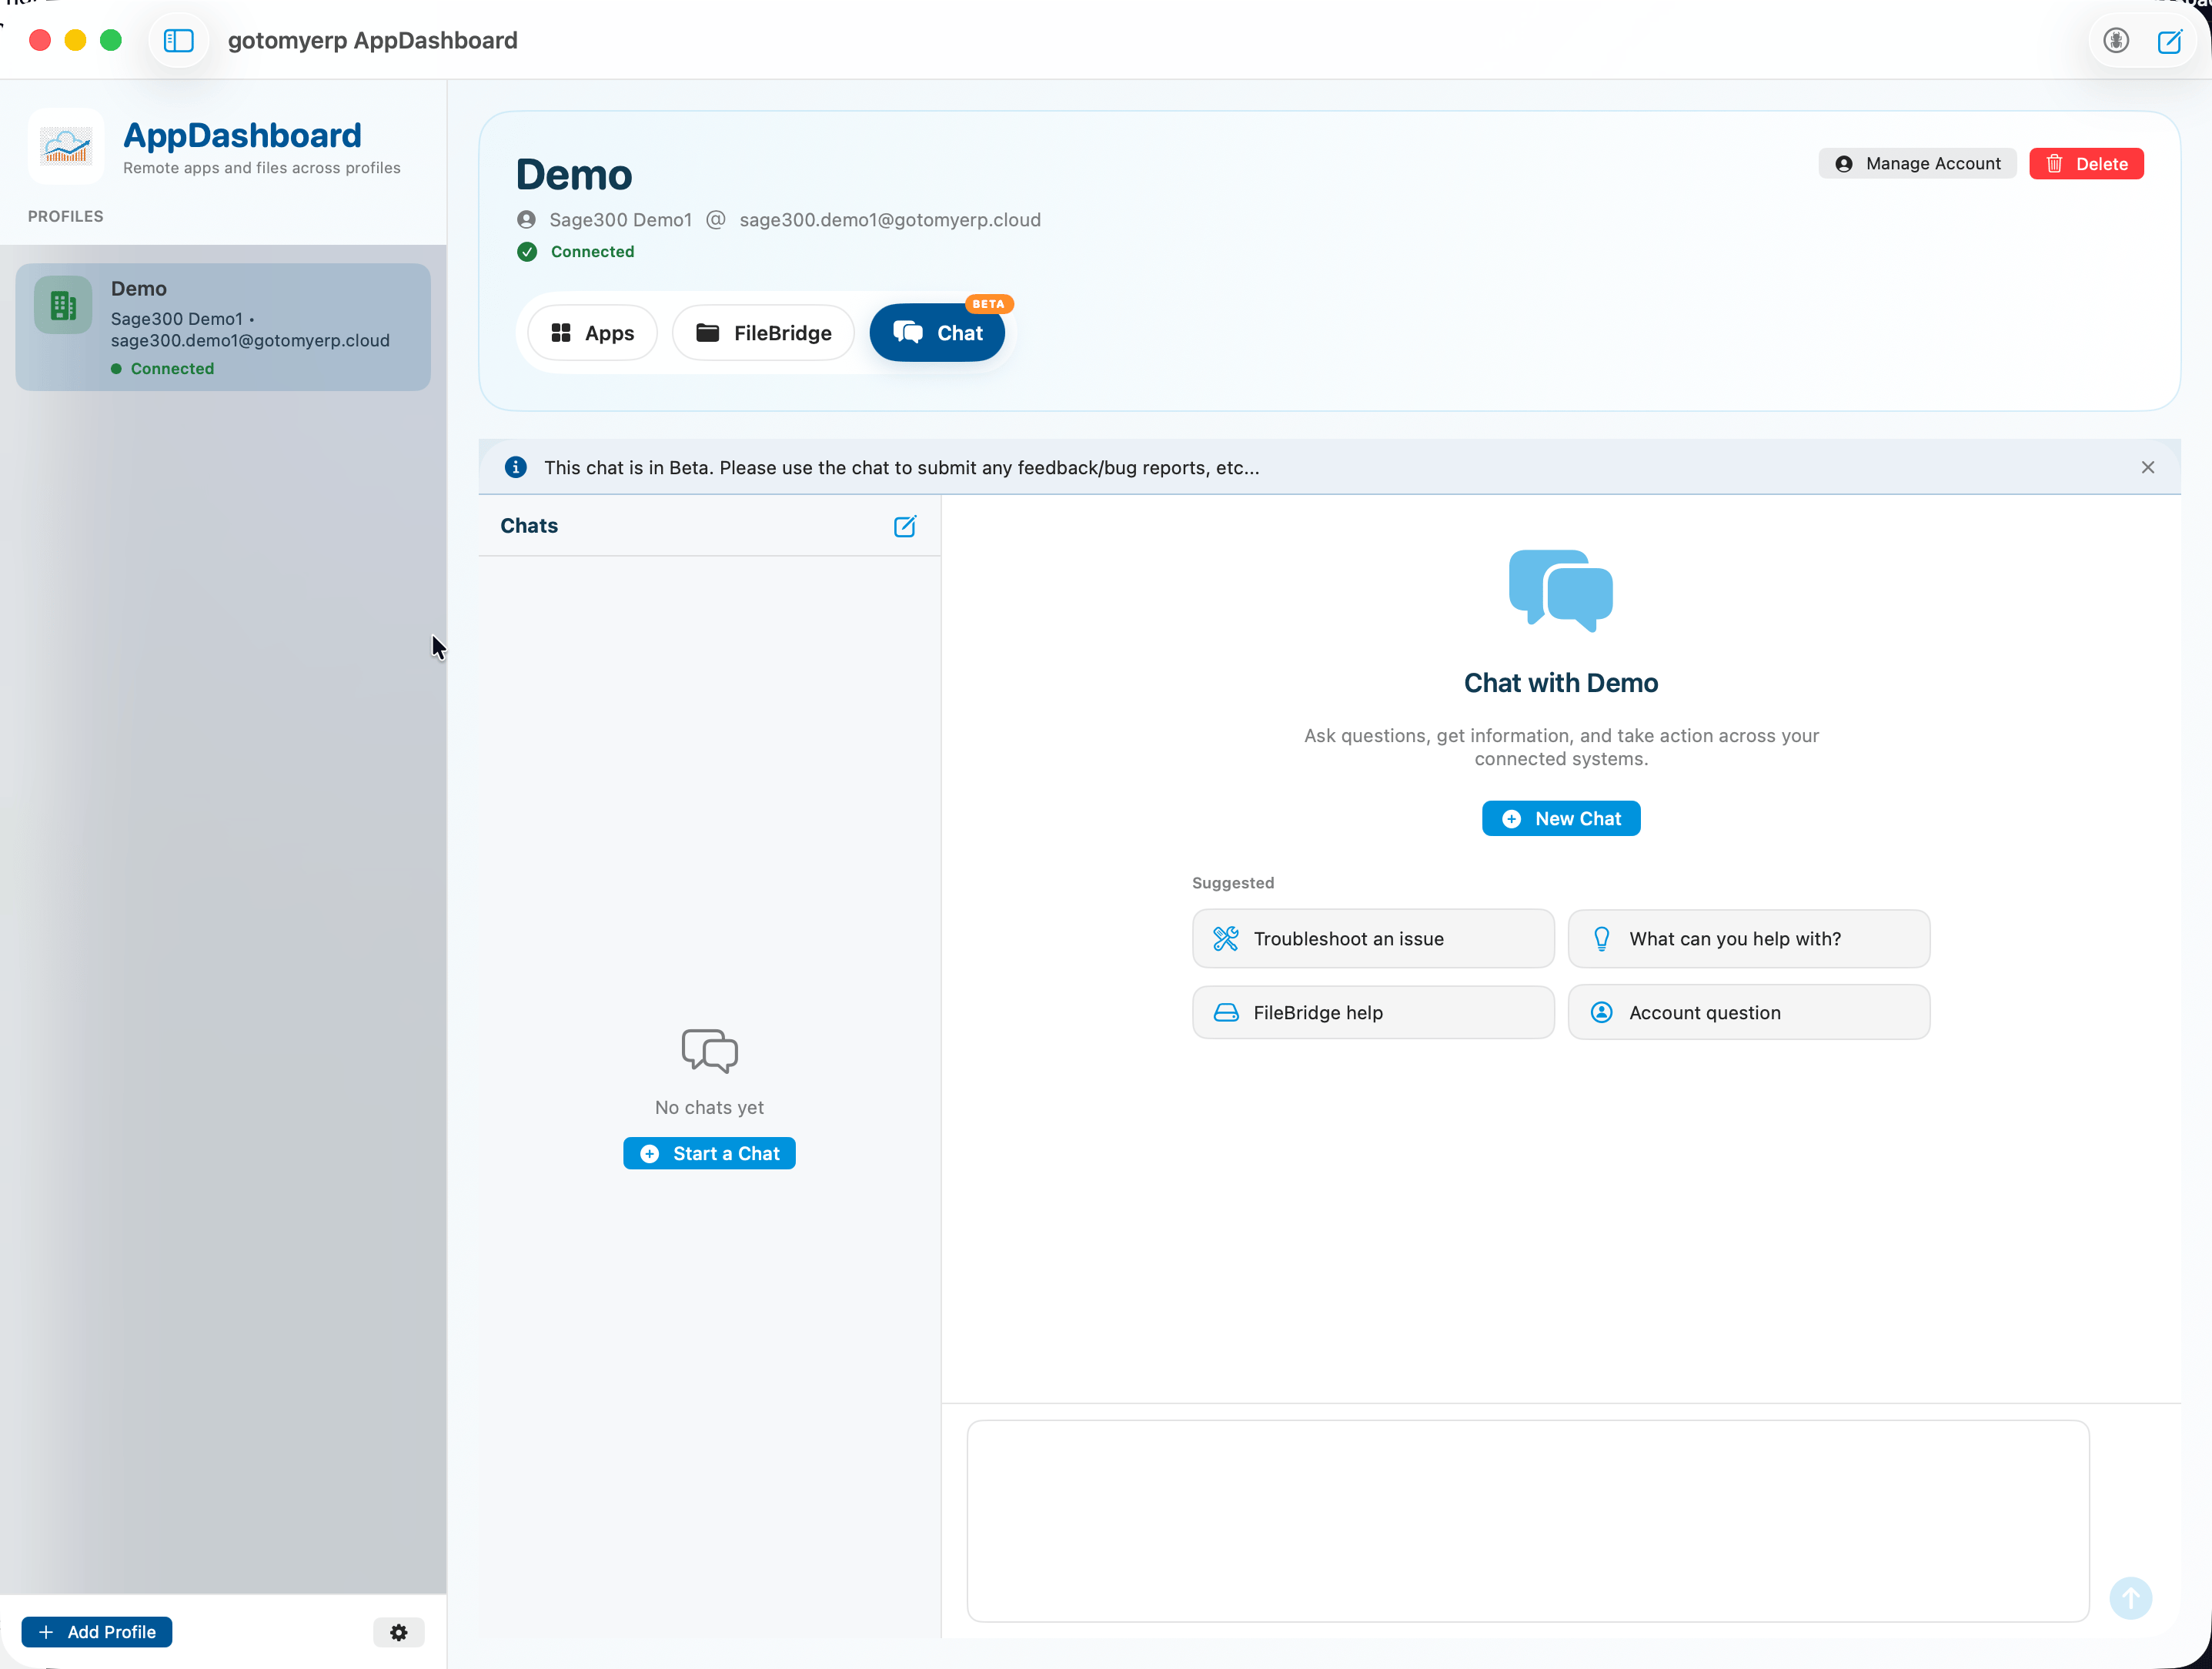This screenshot has height=1669, width=2212.
Task: Click the Demo profile title heading
Action: (x=574, y=175)
